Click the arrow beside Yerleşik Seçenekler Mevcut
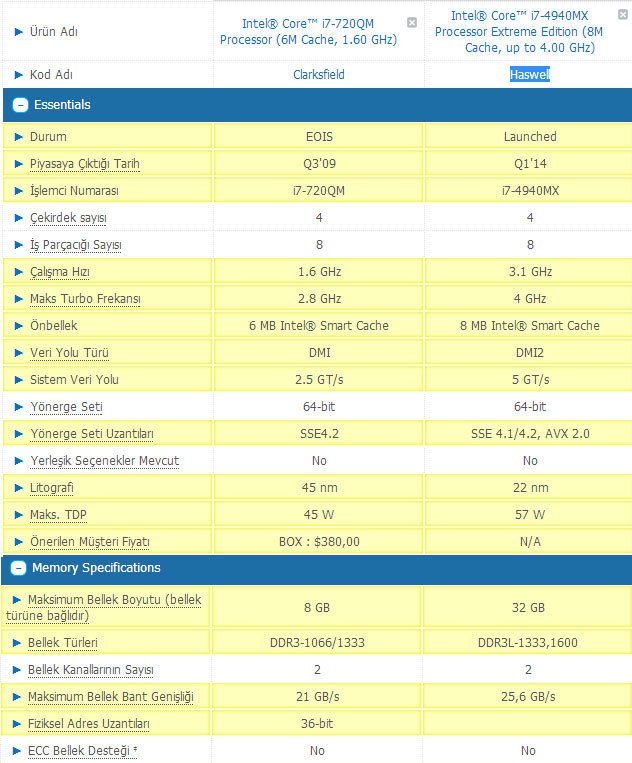 (18, 461)
